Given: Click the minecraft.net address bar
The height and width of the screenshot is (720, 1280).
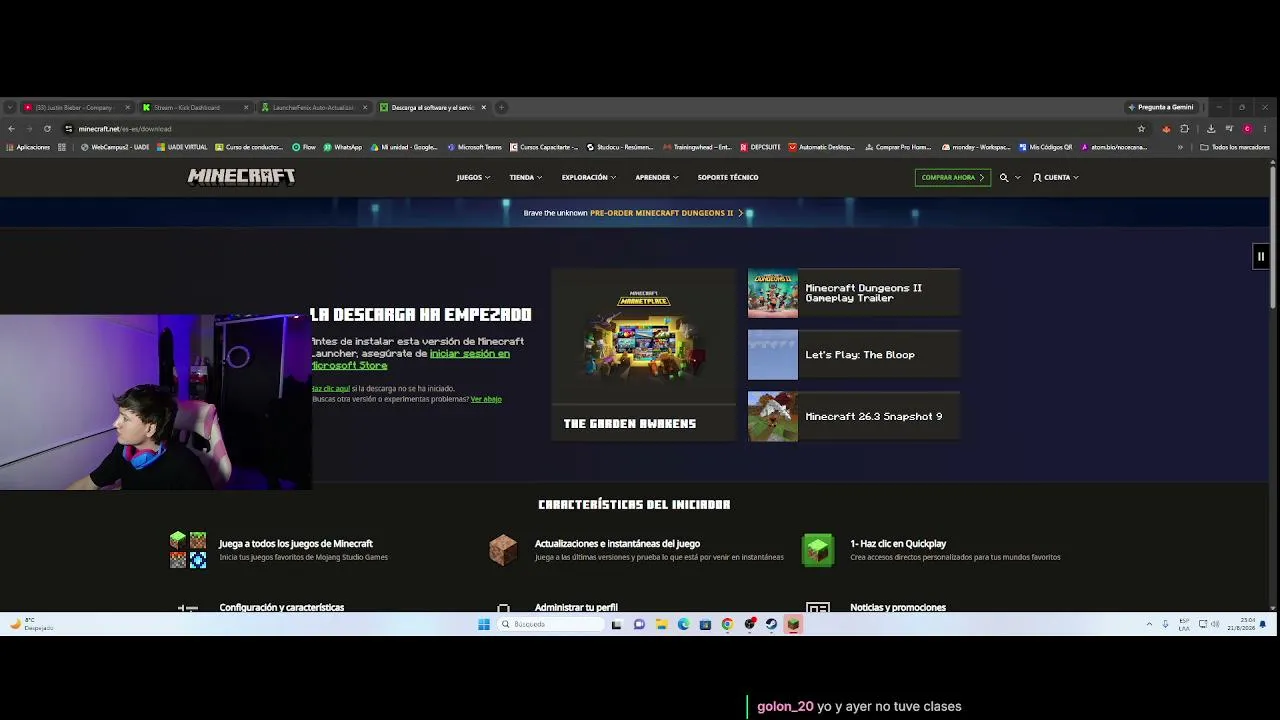Looking at the screenshot, I should point(600,128).
